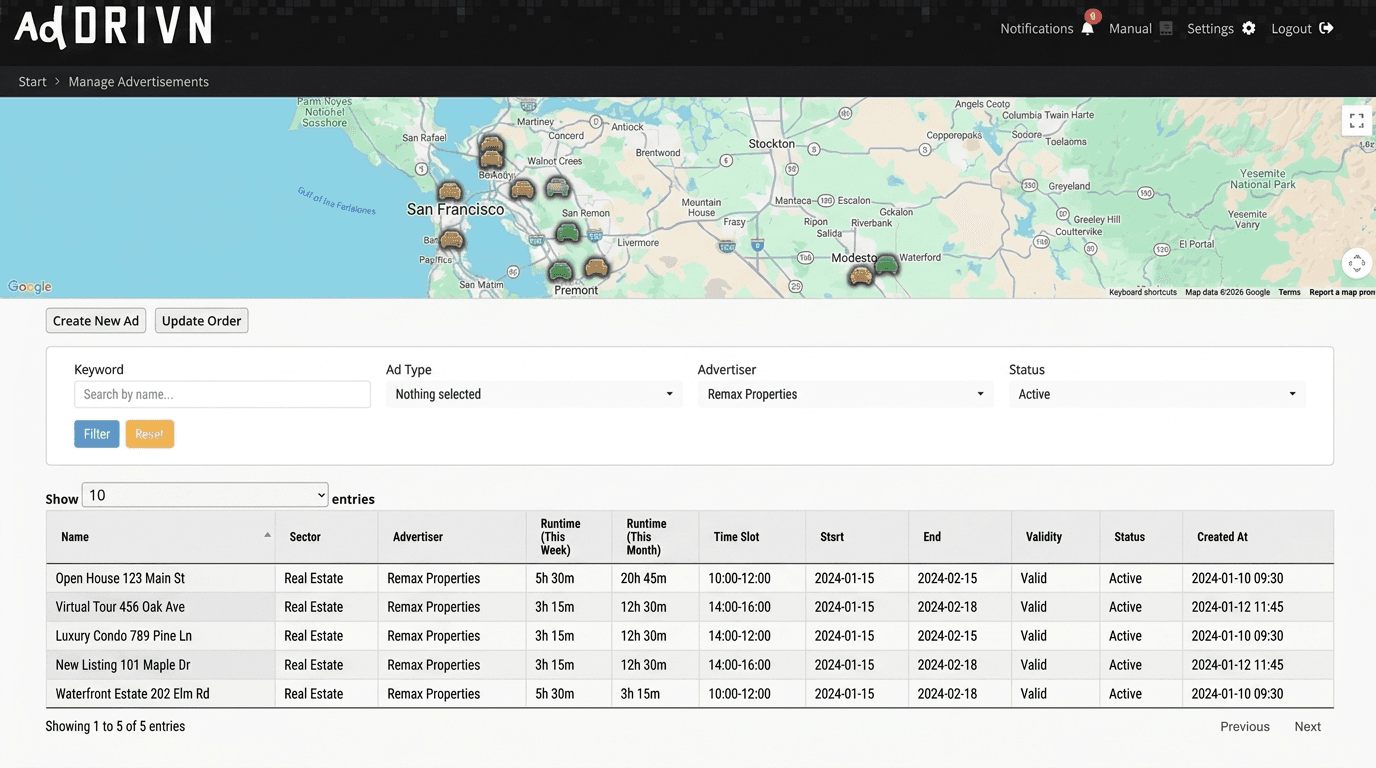Image resolution: width=1376 pixels, height=768 pixels.
Task: Select the Open House 123 Main St row
Action: coord(689,578)
